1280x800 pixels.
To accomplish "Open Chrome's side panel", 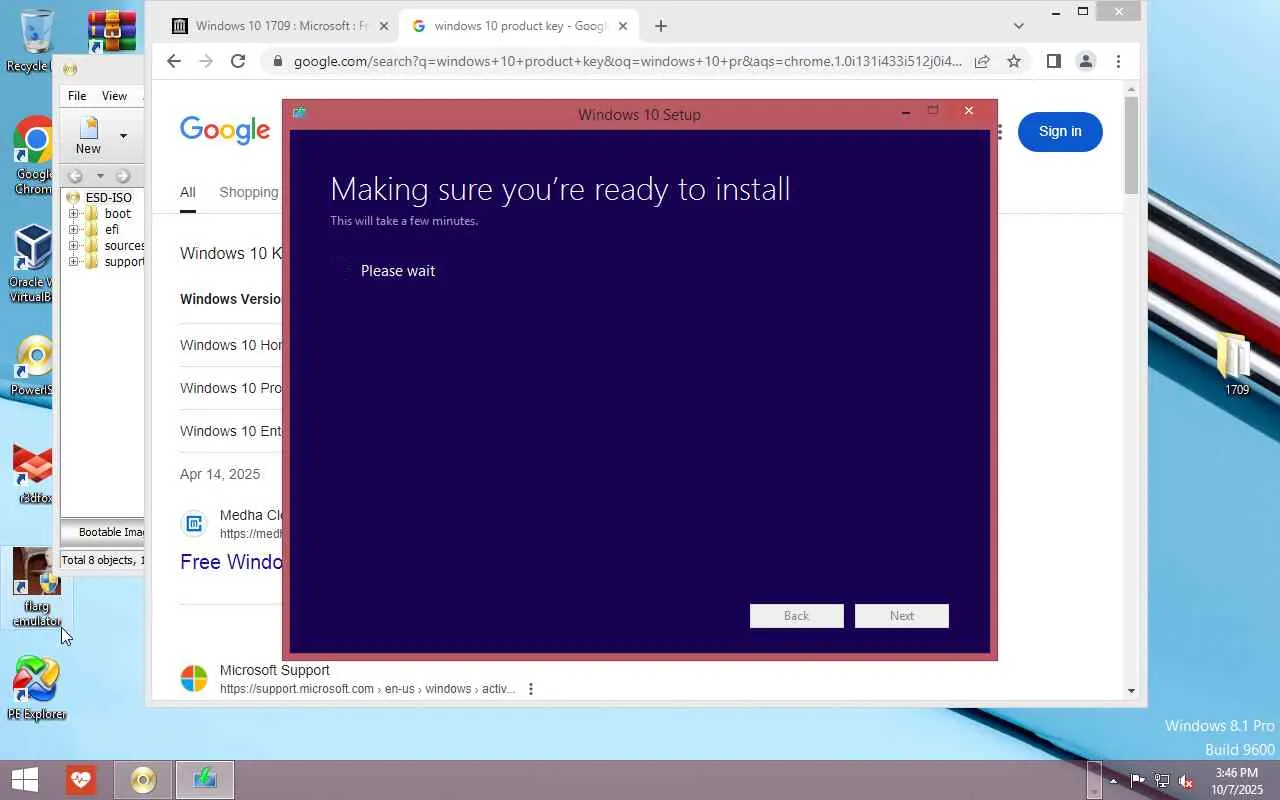I will click(1053, 61).
